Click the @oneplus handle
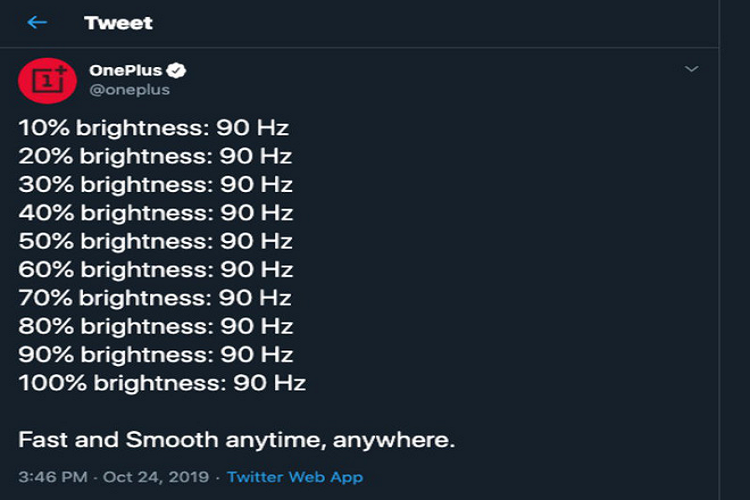The width and height of the screenshot is (750, 500). point(129,89)
